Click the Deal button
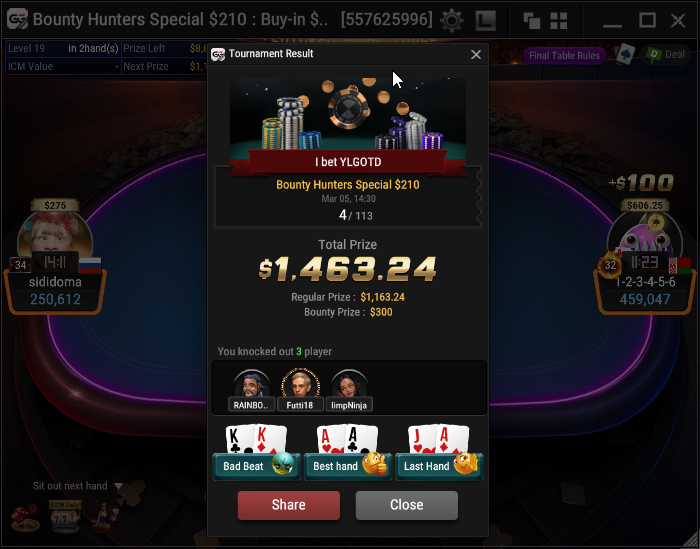 [x=665, y=55]
